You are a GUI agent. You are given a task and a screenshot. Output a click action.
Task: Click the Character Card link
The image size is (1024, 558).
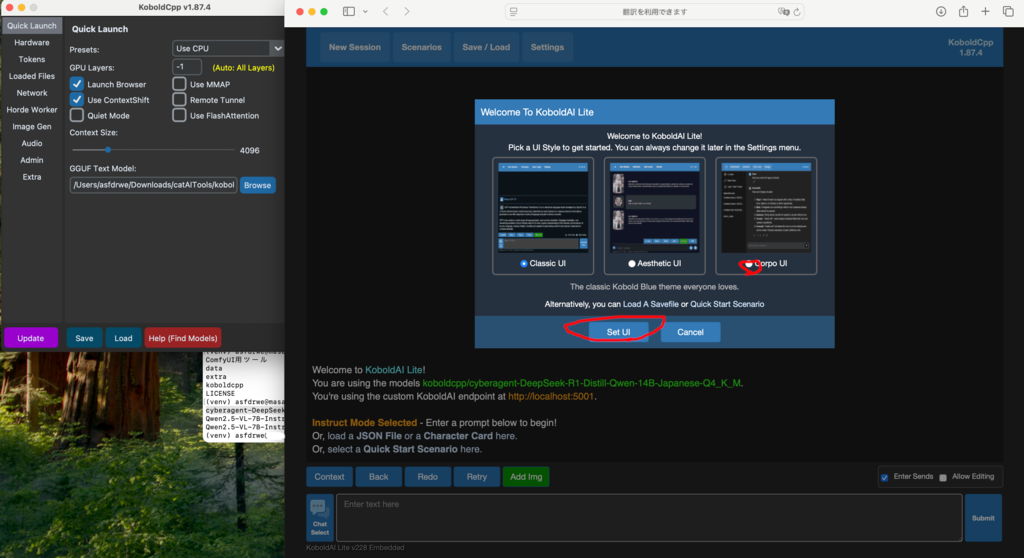click(x=458, y=436)
